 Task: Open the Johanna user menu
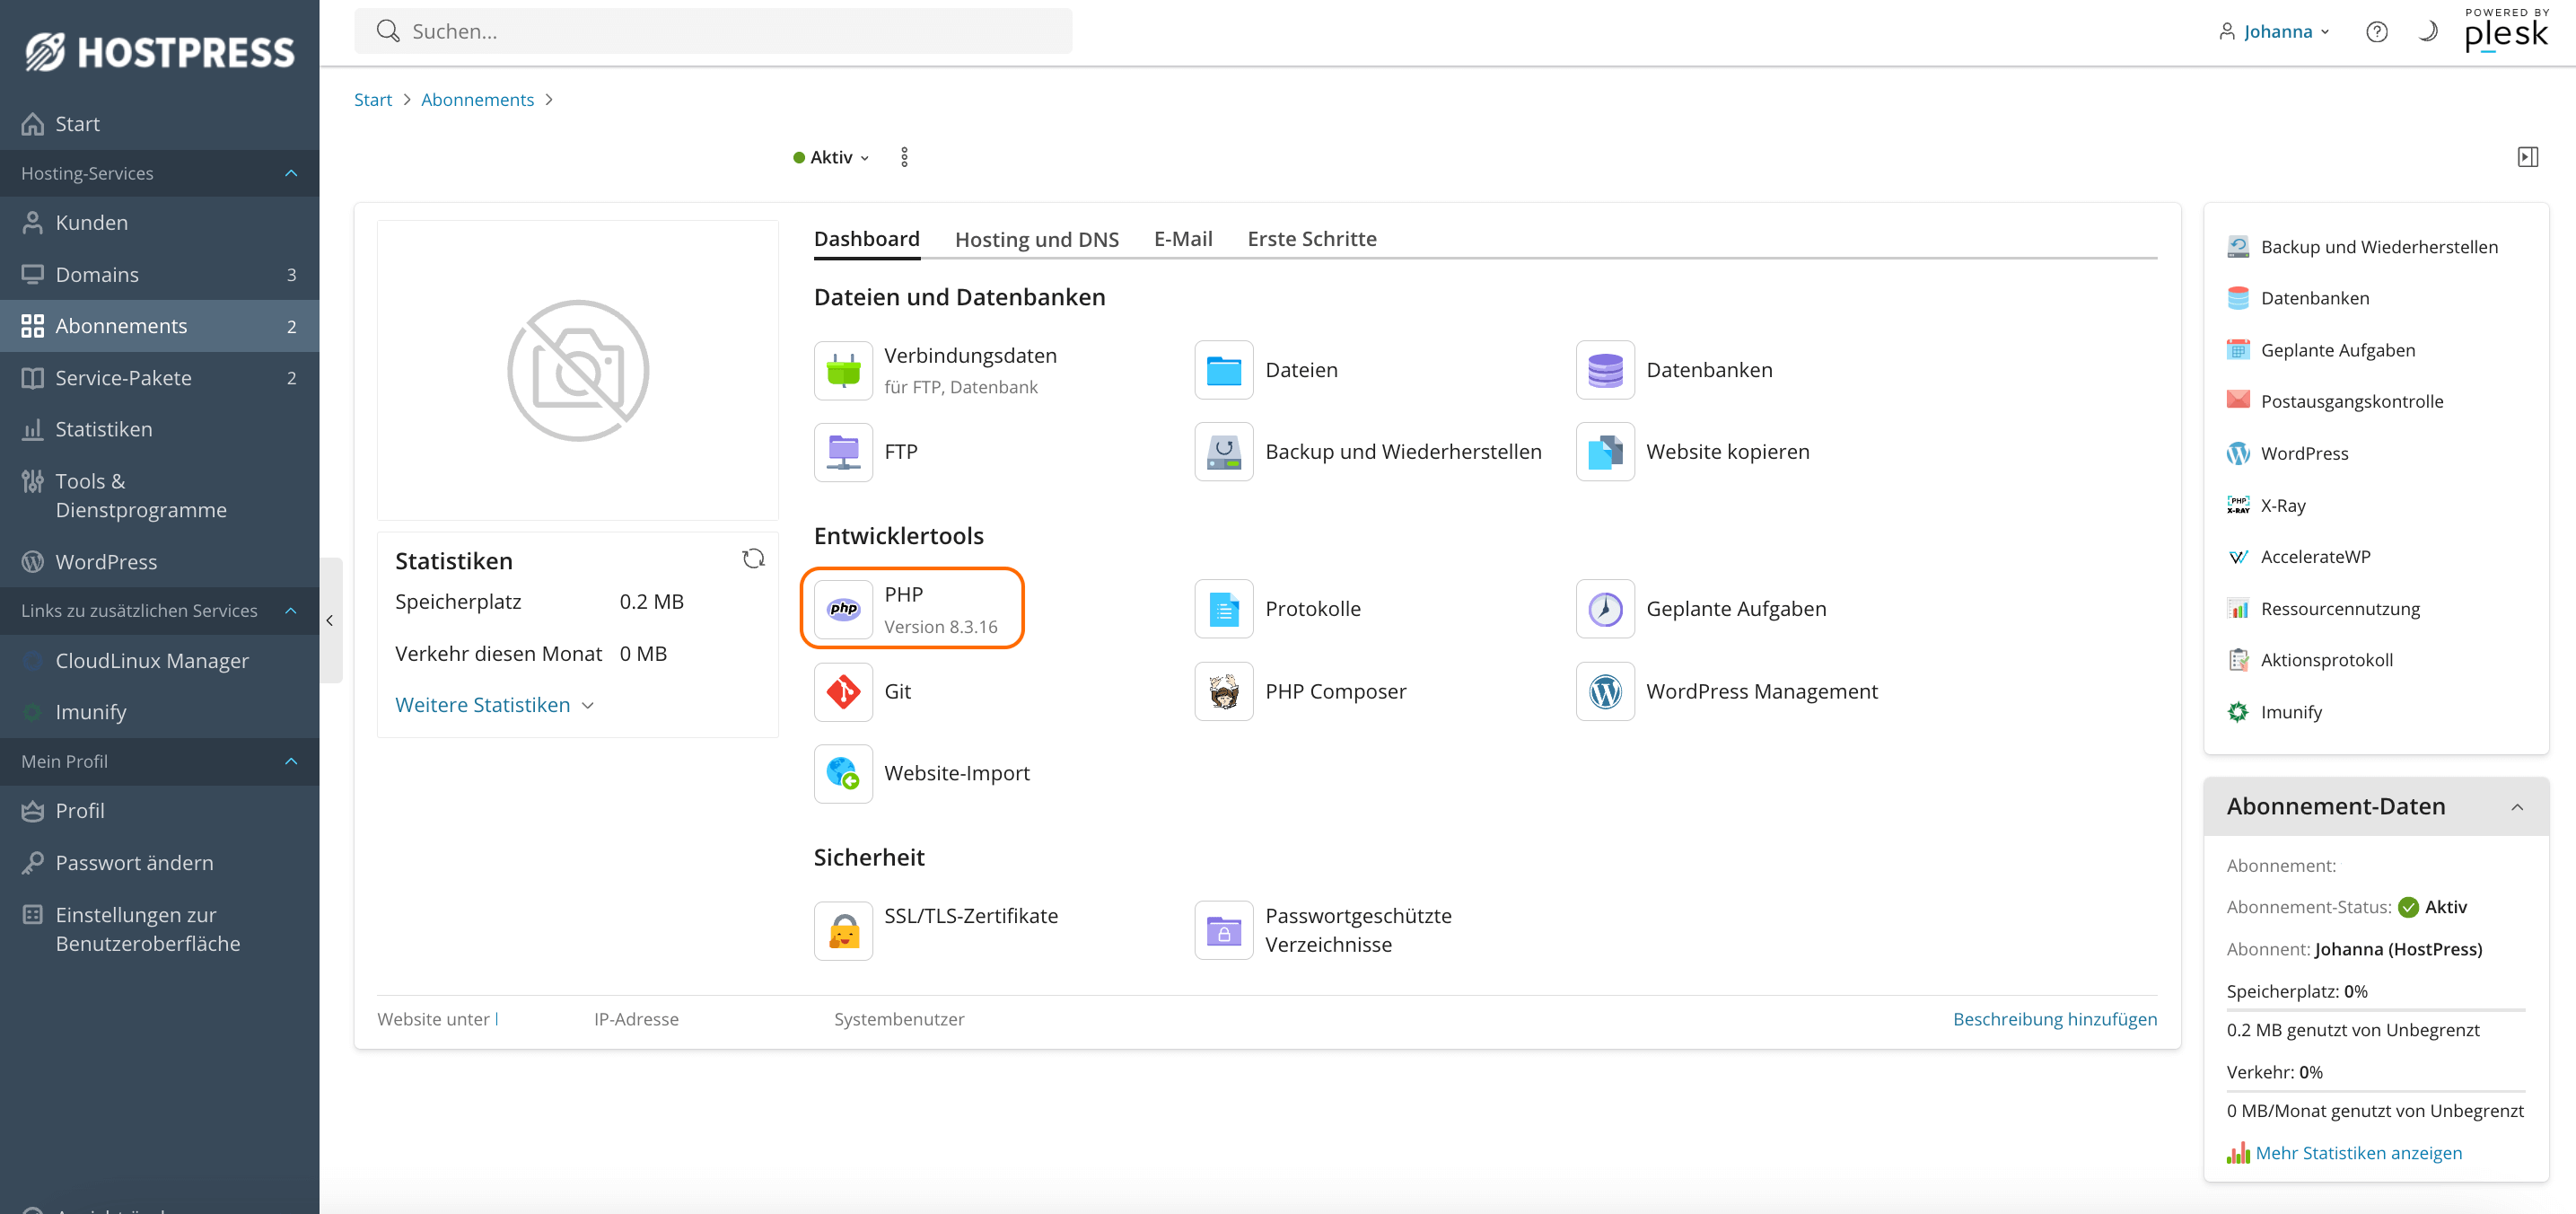(x=2275, y=32)
